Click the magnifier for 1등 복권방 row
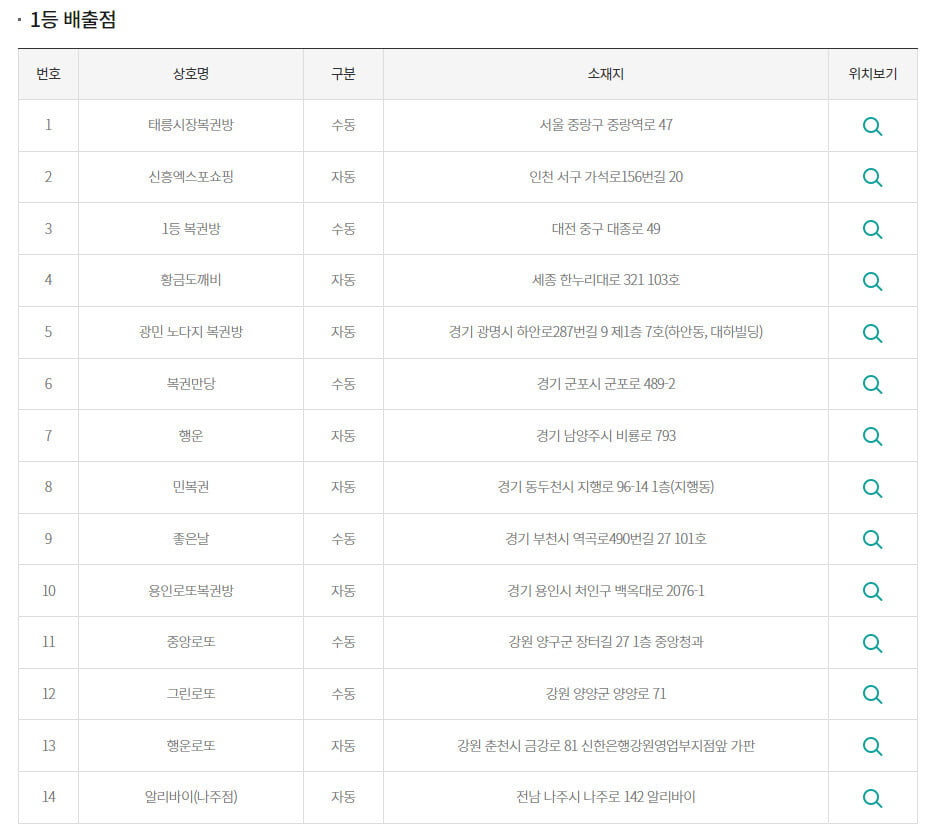Viewport: 926px width, 837px height. click(872, 229)
